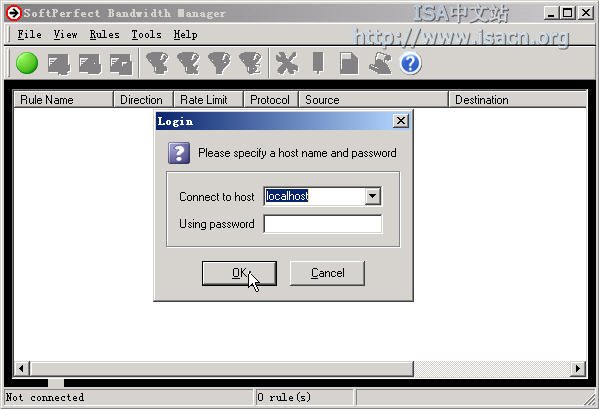The width and height of the screenshot is (599, 409).
Task: Click Cancel in the Login dialog
Action: (x=327, y=273)
